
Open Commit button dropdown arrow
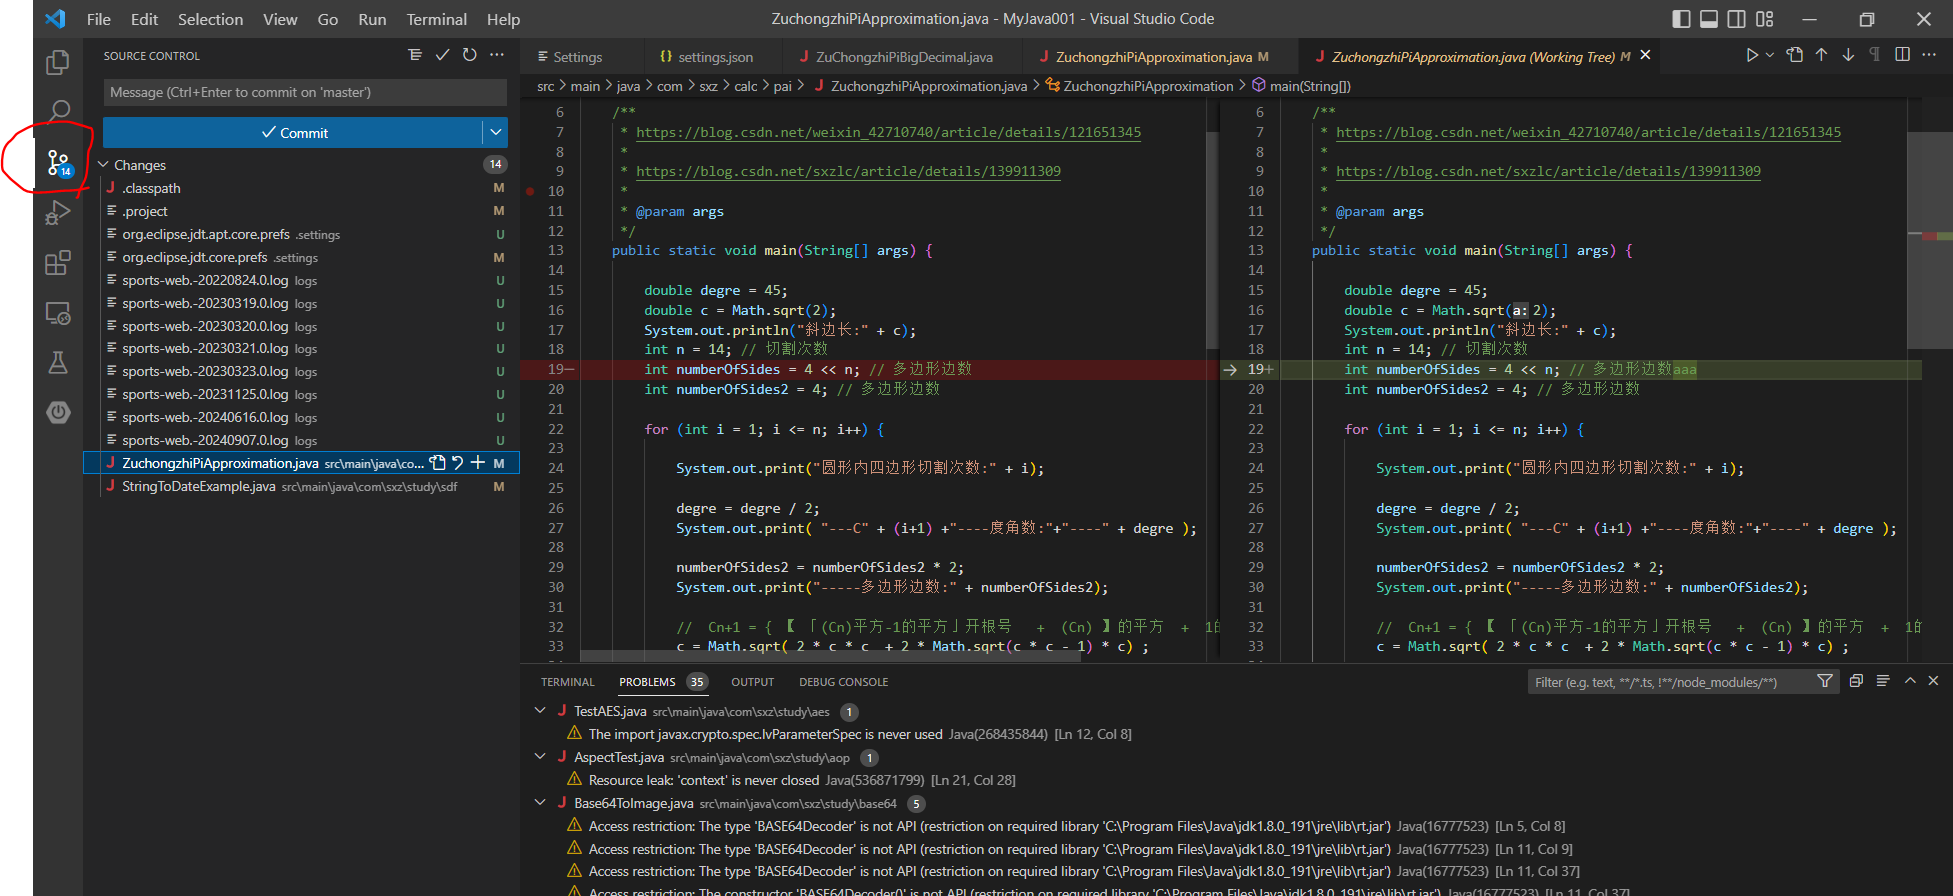coord(495,132)
